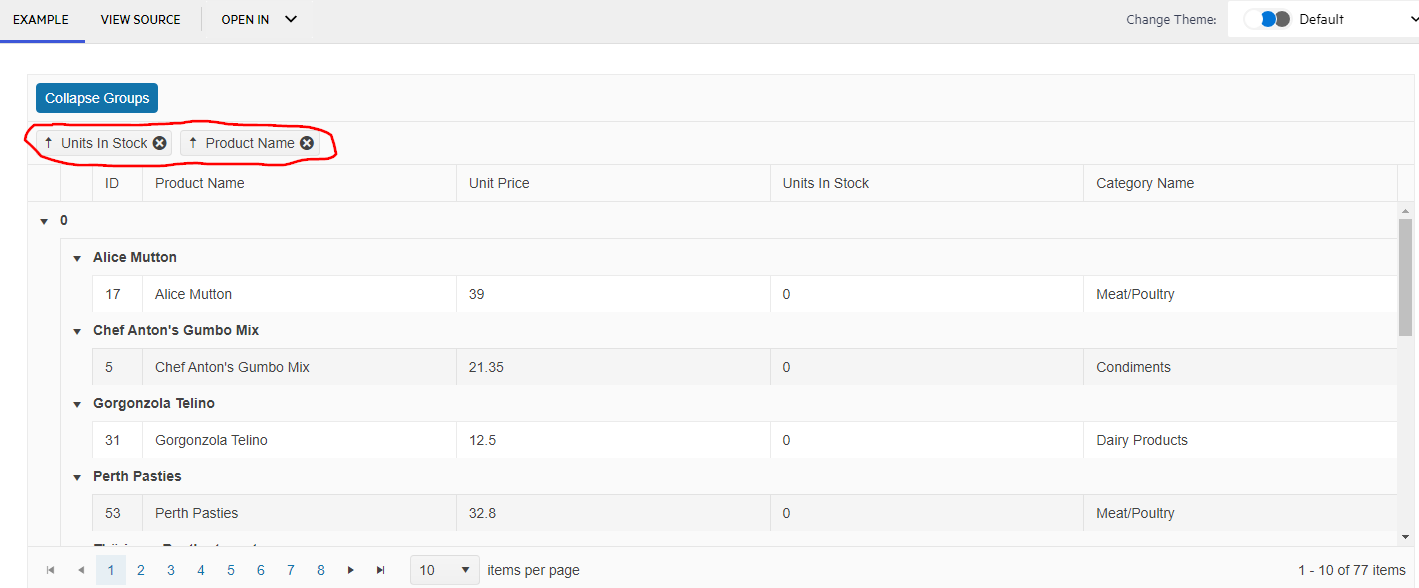Go to the next page arrow
1419x588 pixels.
tap(351, 570)
